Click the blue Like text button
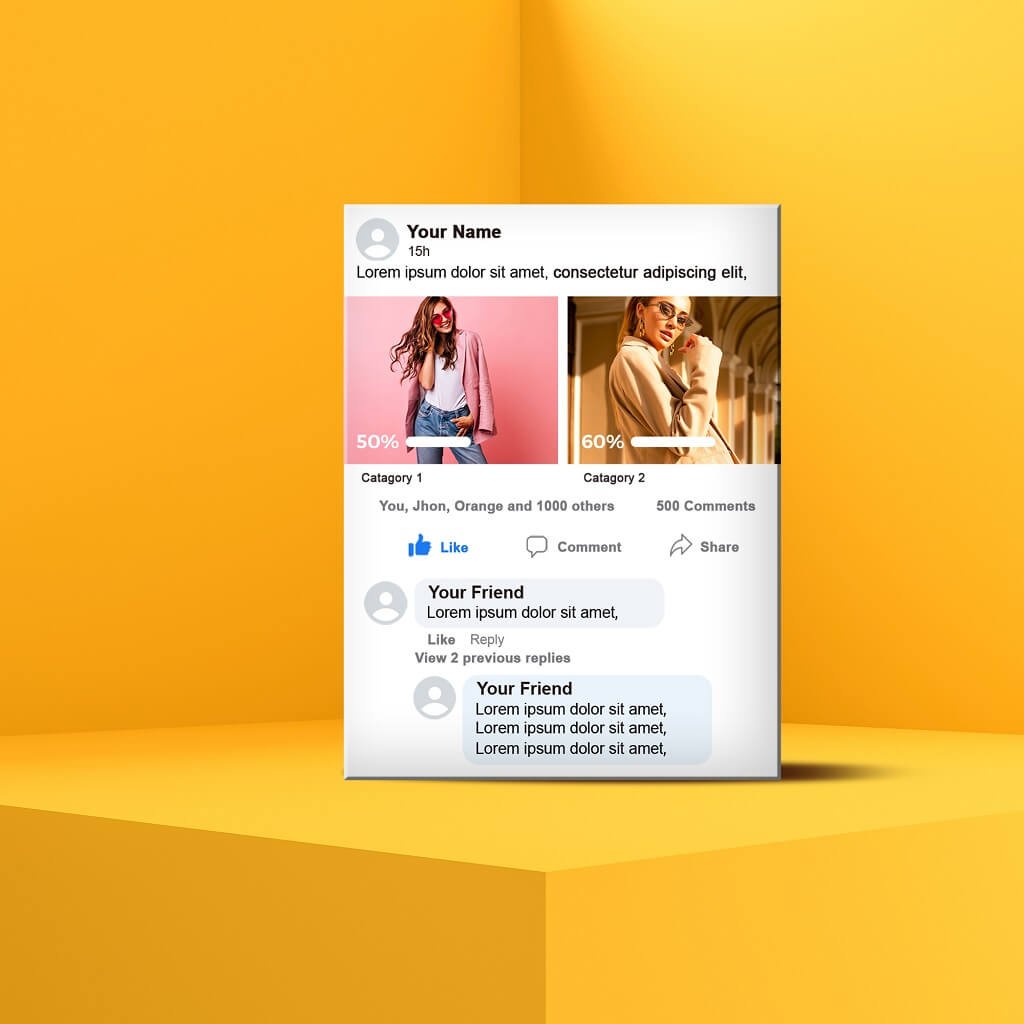Viewport: 1024px width, 1024px height. point(454,547)
